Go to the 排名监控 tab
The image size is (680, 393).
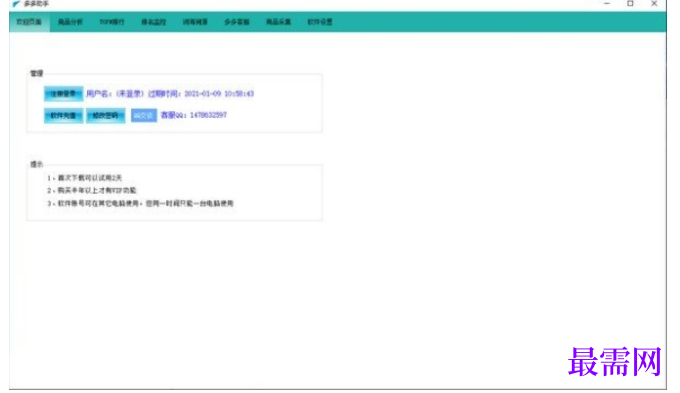(x=154, y=22)
